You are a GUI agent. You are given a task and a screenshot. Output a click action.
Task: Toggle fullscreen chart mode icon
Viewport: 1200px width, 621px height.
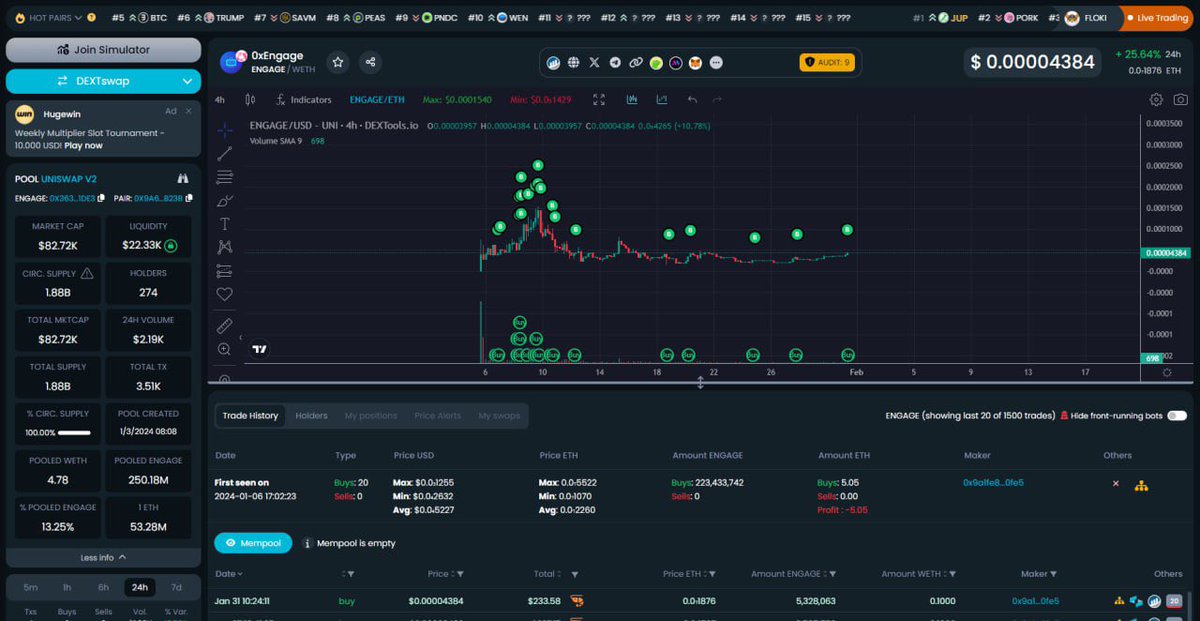(599, 100)
